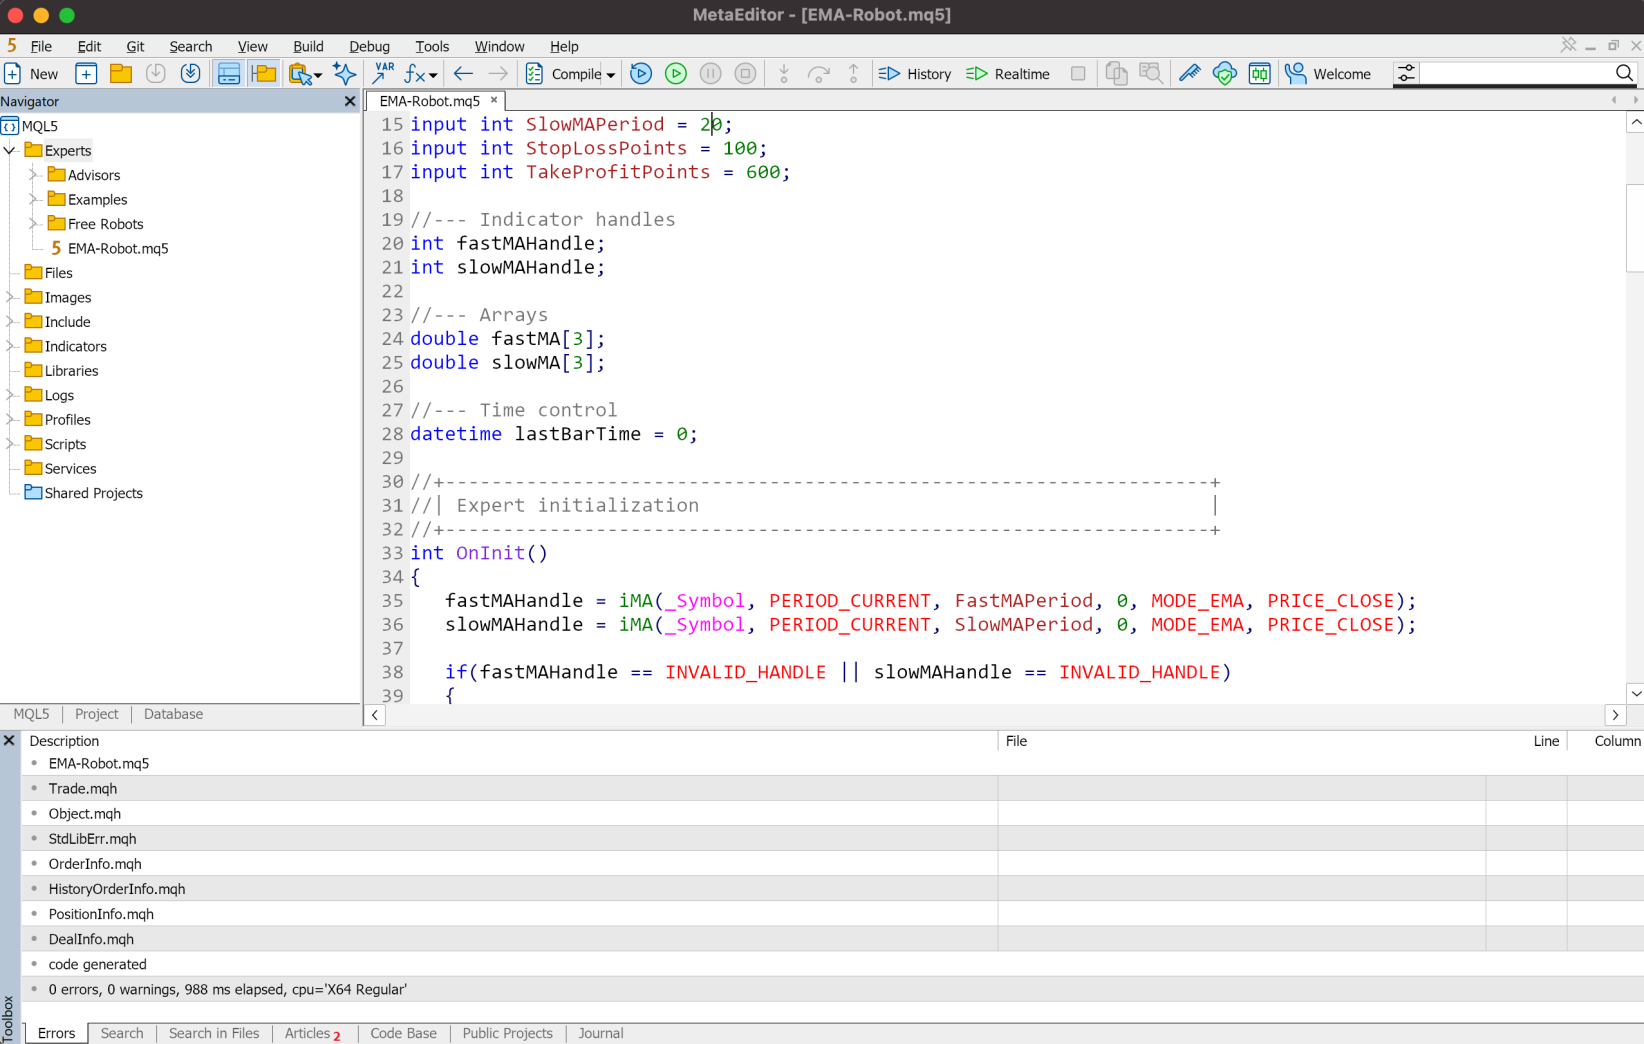
Task: Start debugging on real data (green play)
Action: [676, 74]
